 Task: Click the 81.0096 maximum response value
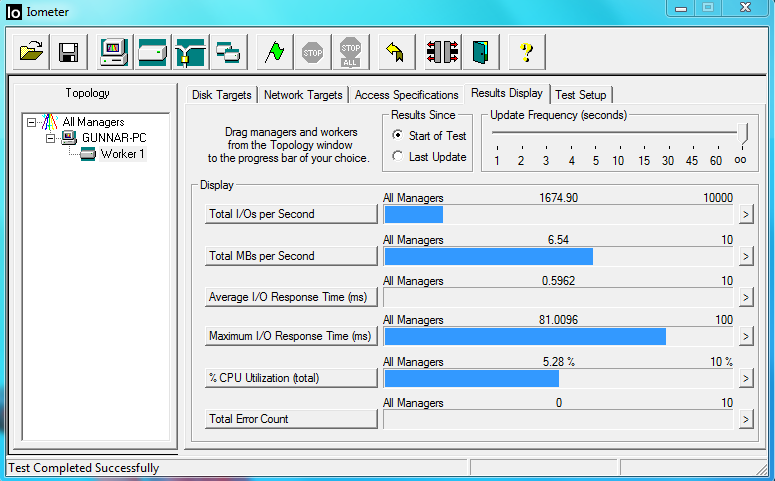point(559,320)
